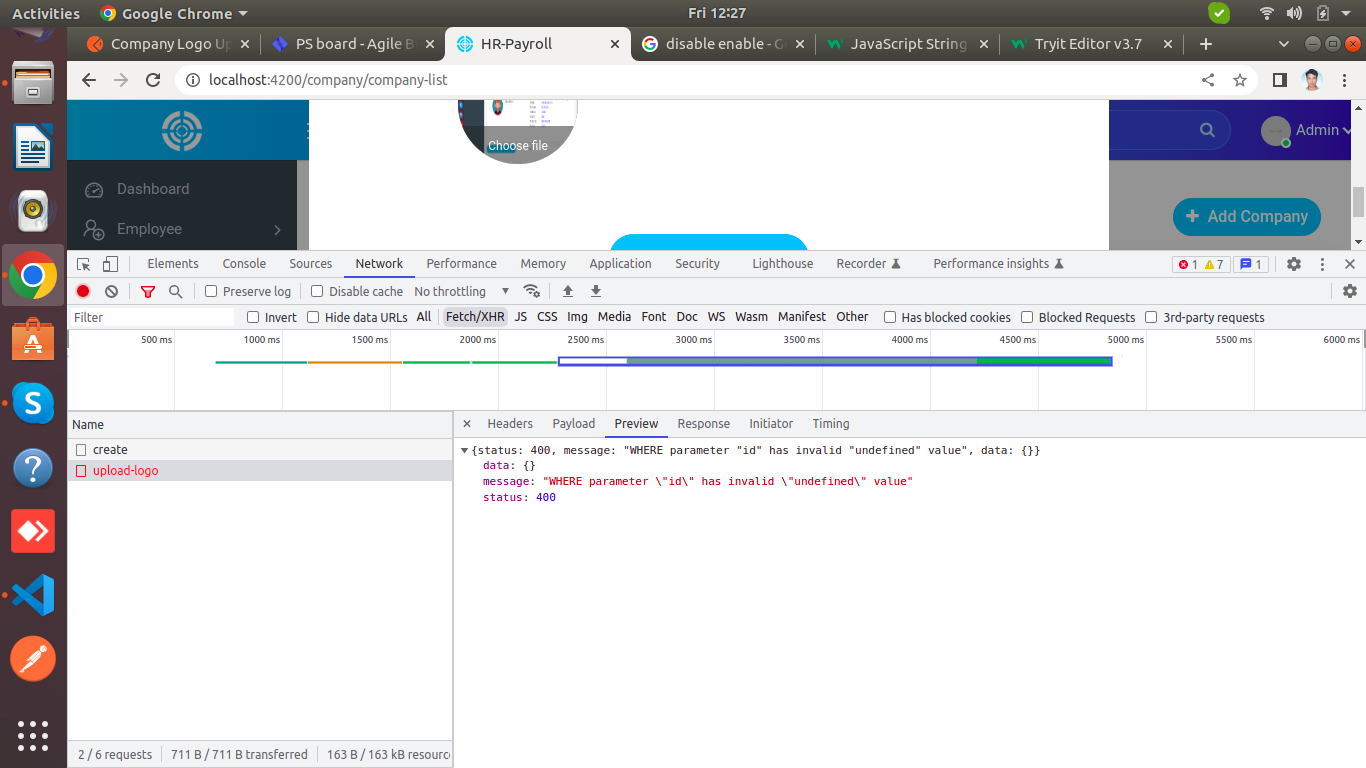The image size is (1366, 768).
Task: Open DevTools settings gear
Action: (1293, 264)
